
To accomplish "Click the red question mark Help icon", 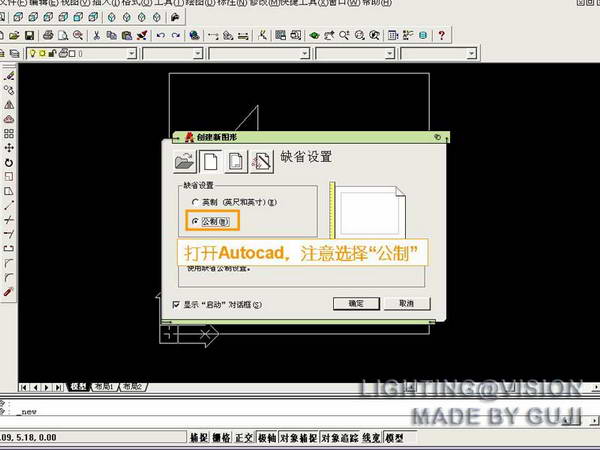I will [442, 36].
